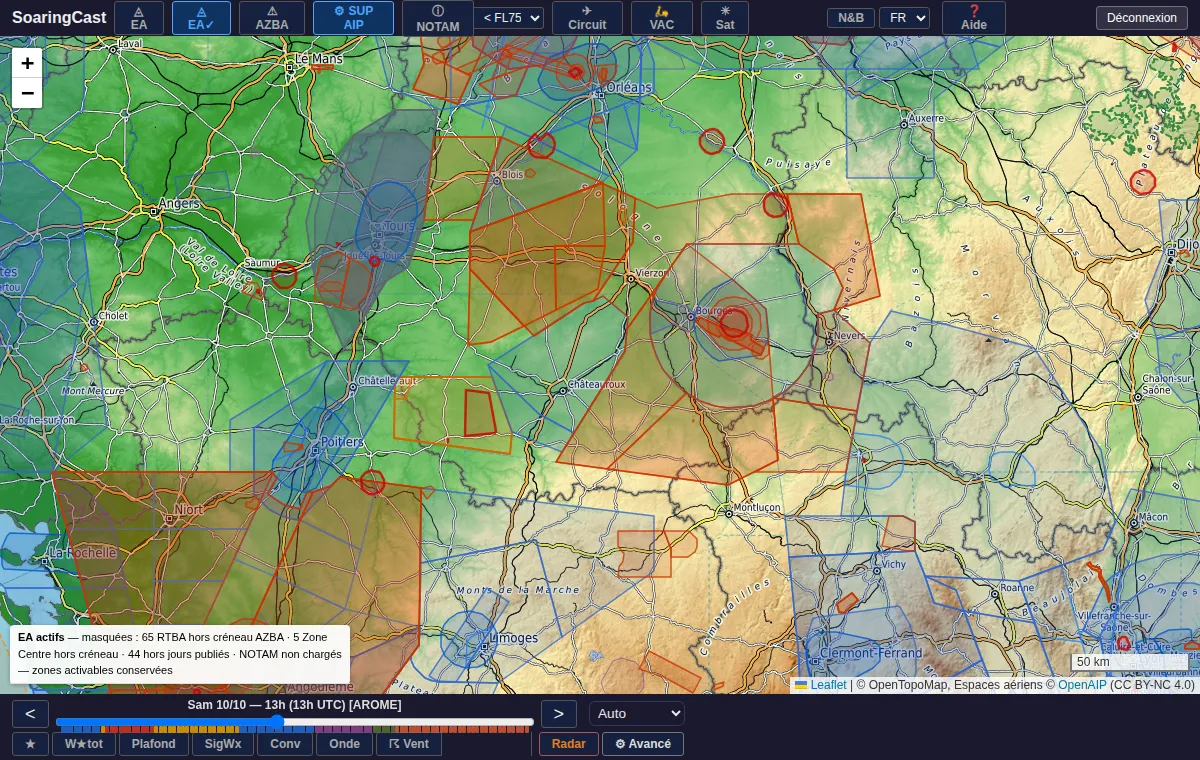The image size is (1200, 760).
Task: Go to previous forecast time step
Action: click(30, 714)
